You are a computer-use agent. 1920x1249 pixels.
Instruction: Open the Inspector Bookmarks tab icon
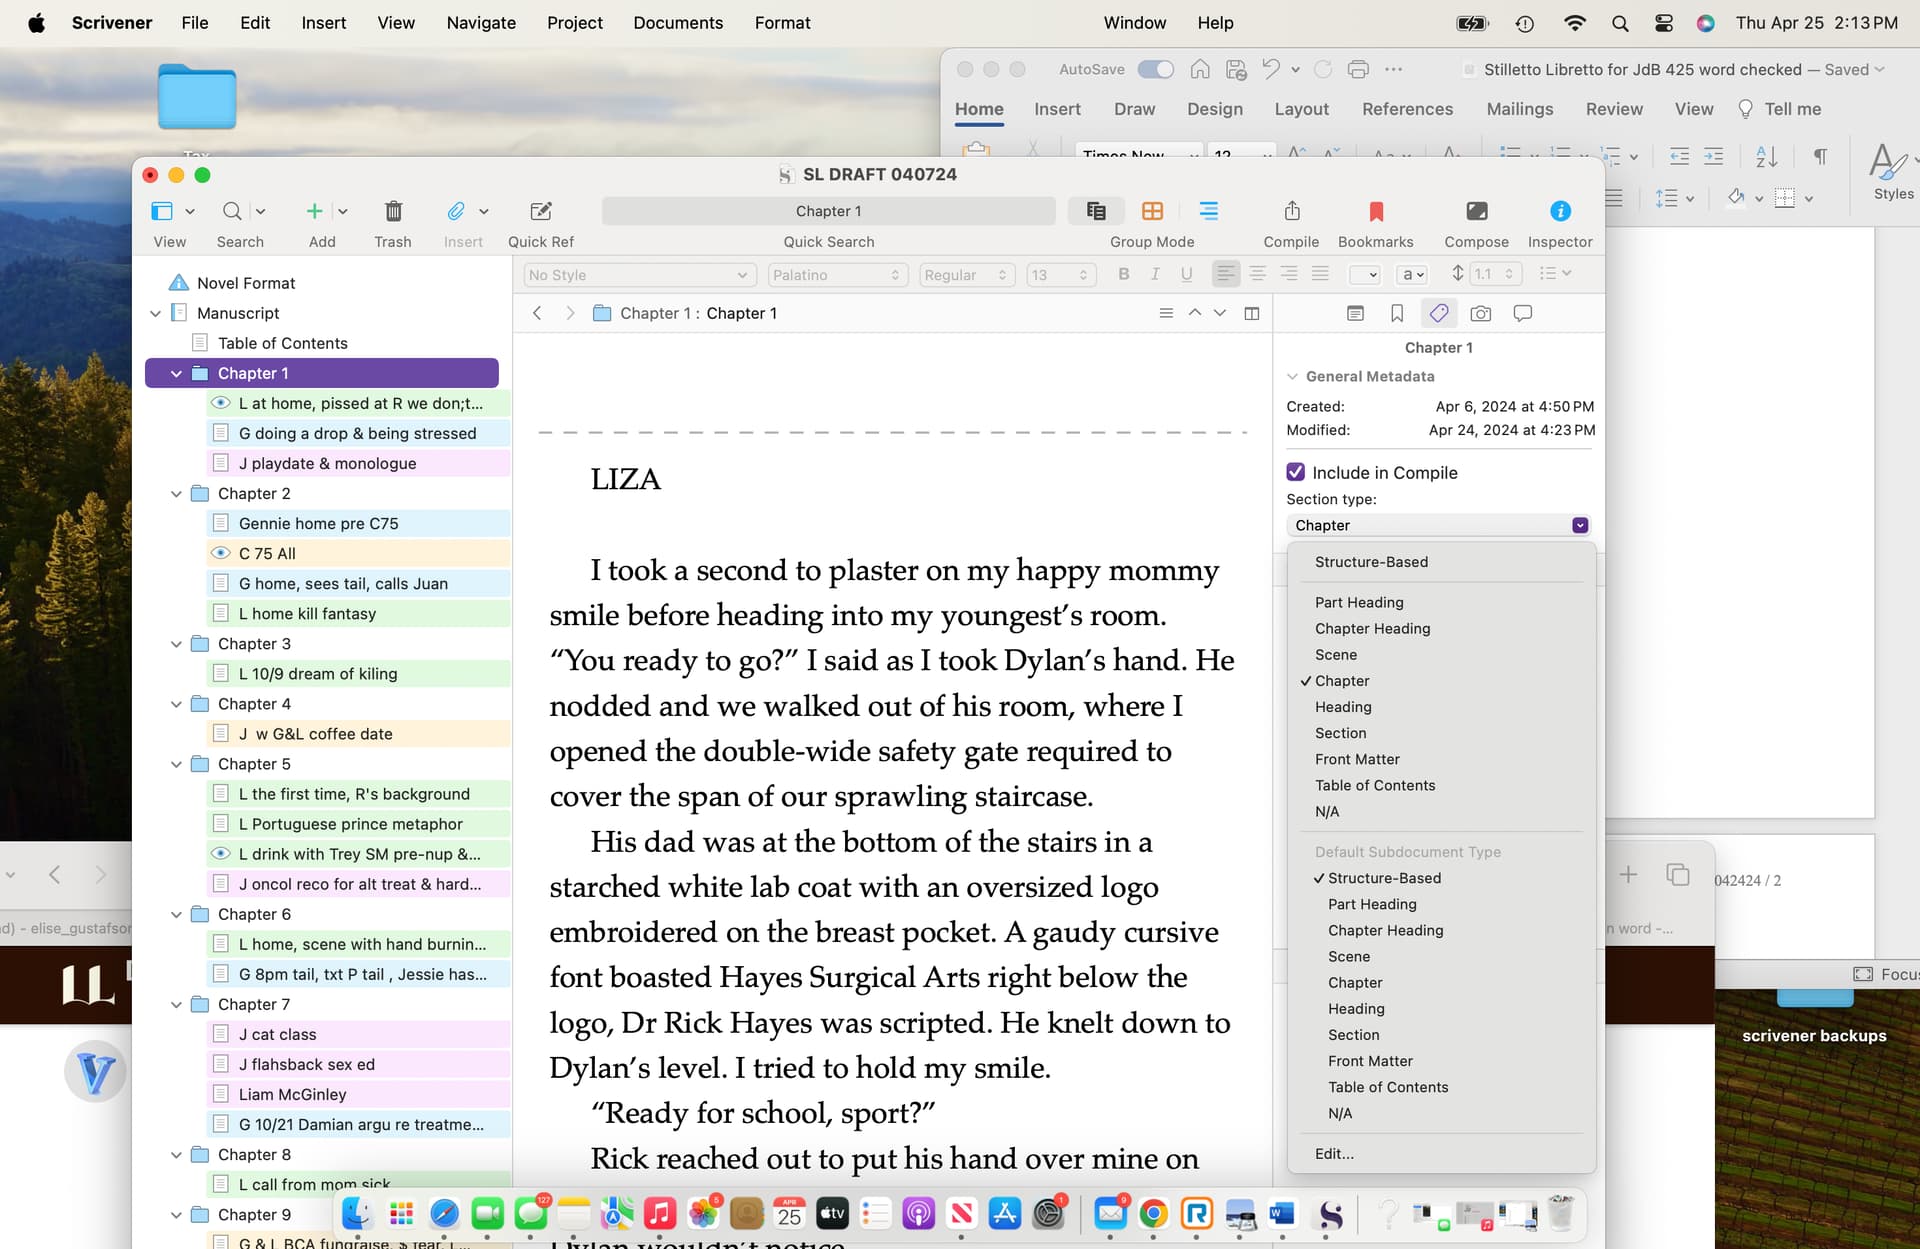[1397, 313]
